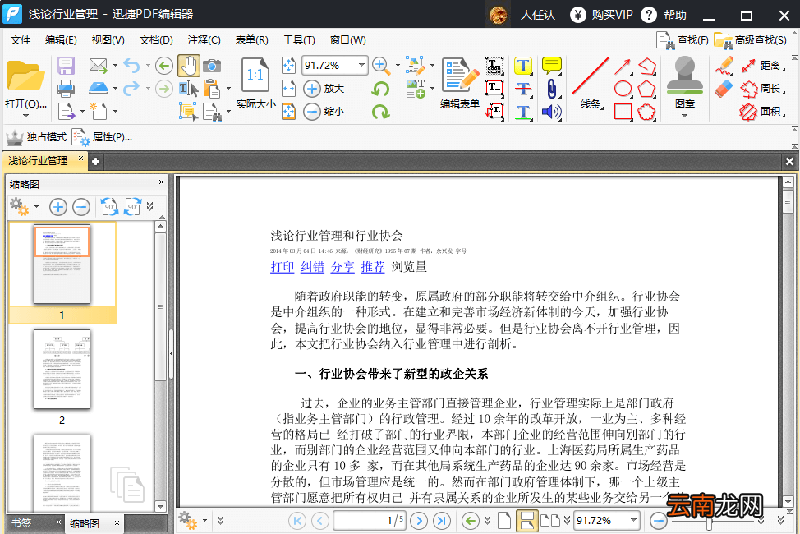Select the rectangle shape tool
Image resolution: width=800 pixels, height=534 pixels.
pos(622,111)
